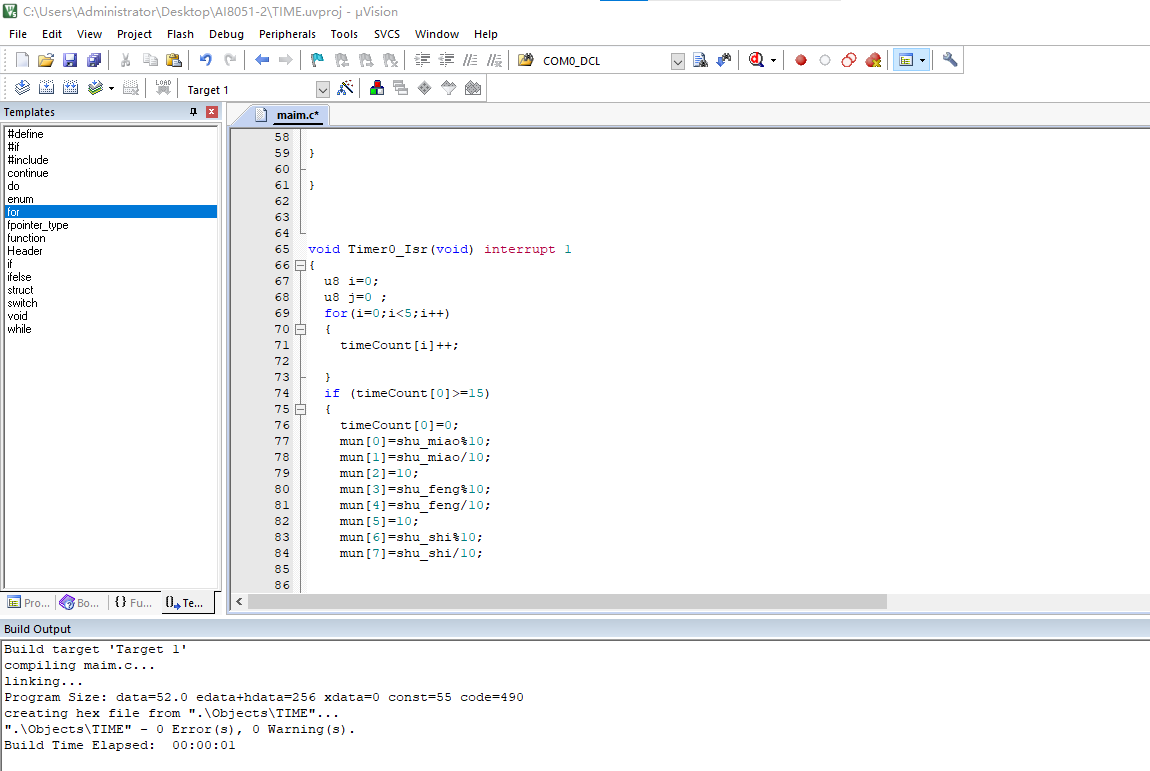The width and height of the screenshot is (1150, 771).
Task: Select the fpointer_type template
Action: pos(37,225)
